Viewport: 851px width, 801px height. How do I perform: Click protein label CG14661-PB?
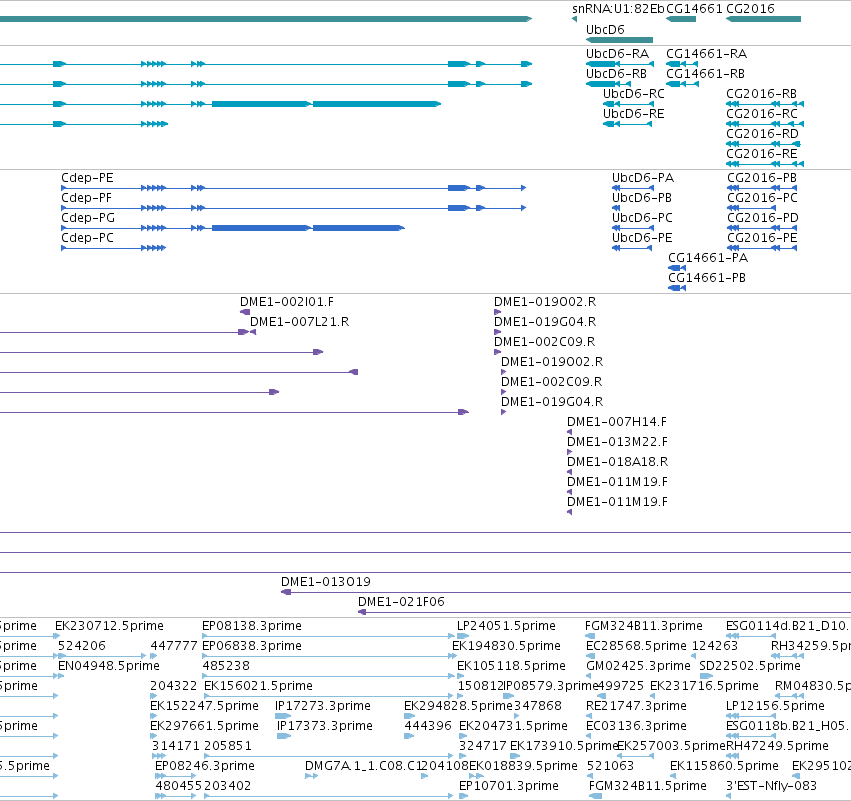(707, 278)
